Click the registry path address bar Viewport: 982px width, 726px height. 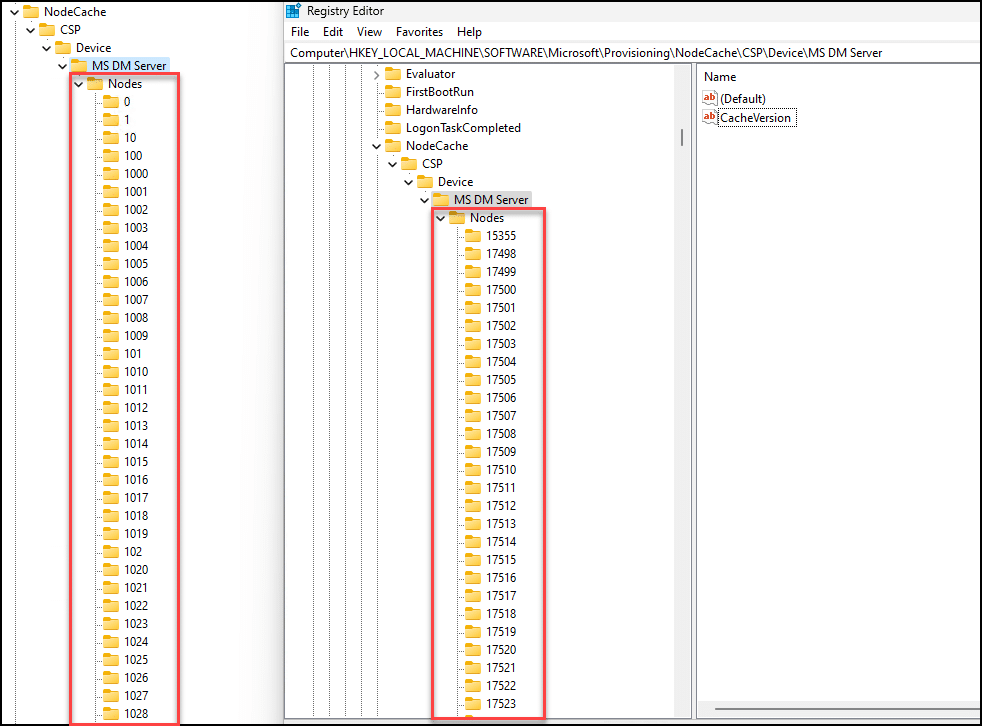click(633, 53)
